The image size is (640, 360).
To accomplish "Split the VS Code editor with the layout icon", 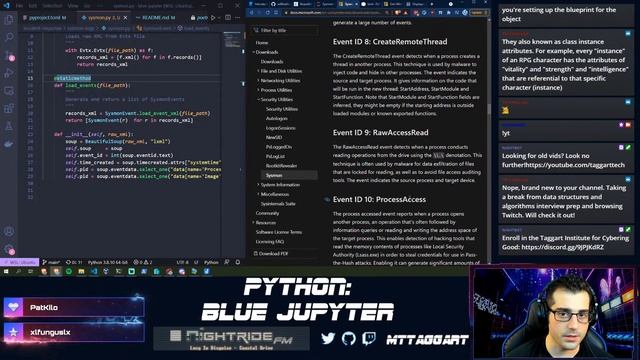I will [x=228, y=18].
